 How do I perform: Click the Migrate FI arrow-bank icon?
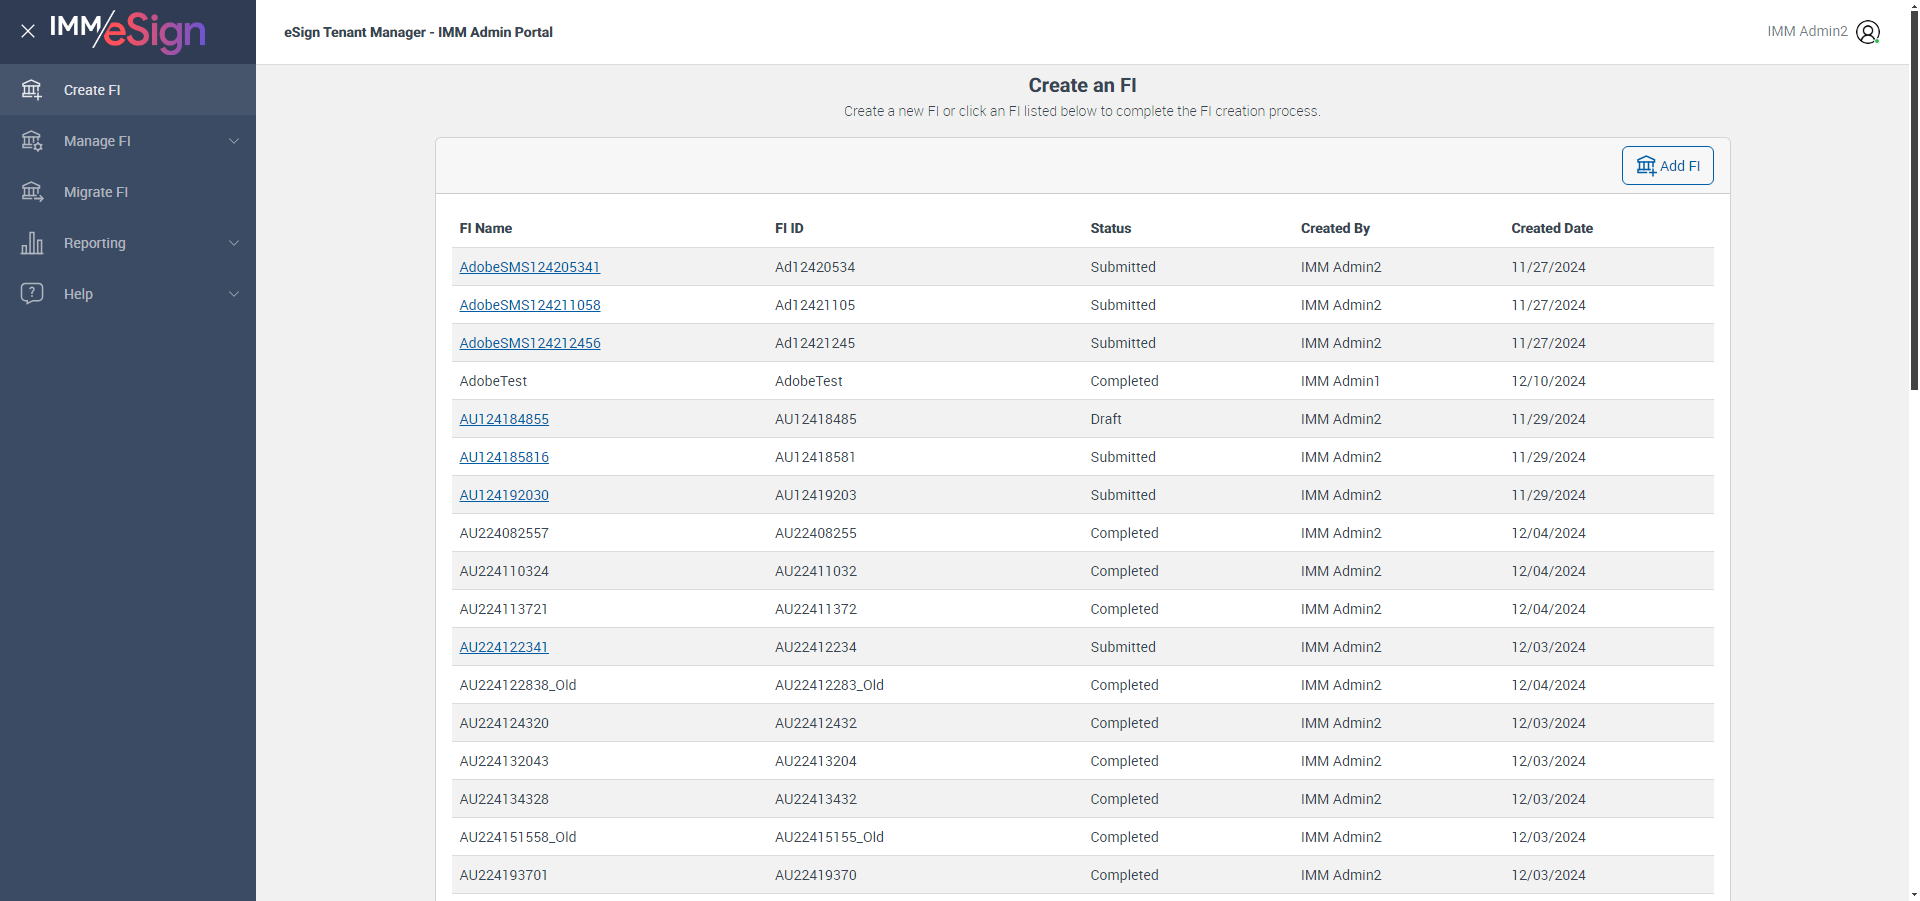coord(32,192)
